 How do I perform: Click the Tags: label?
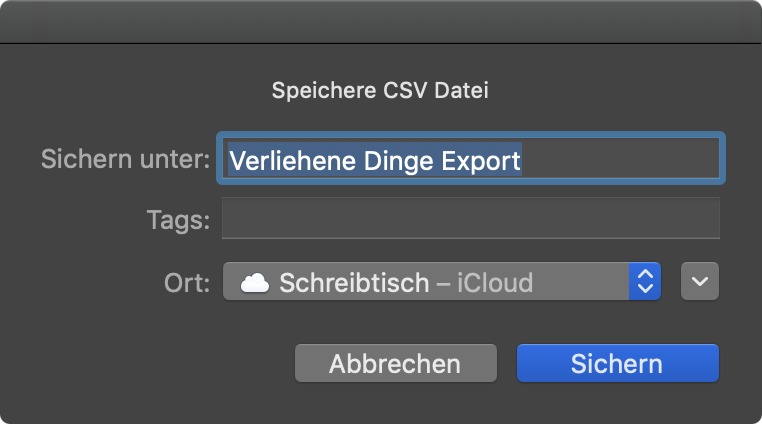click(178, 220)
